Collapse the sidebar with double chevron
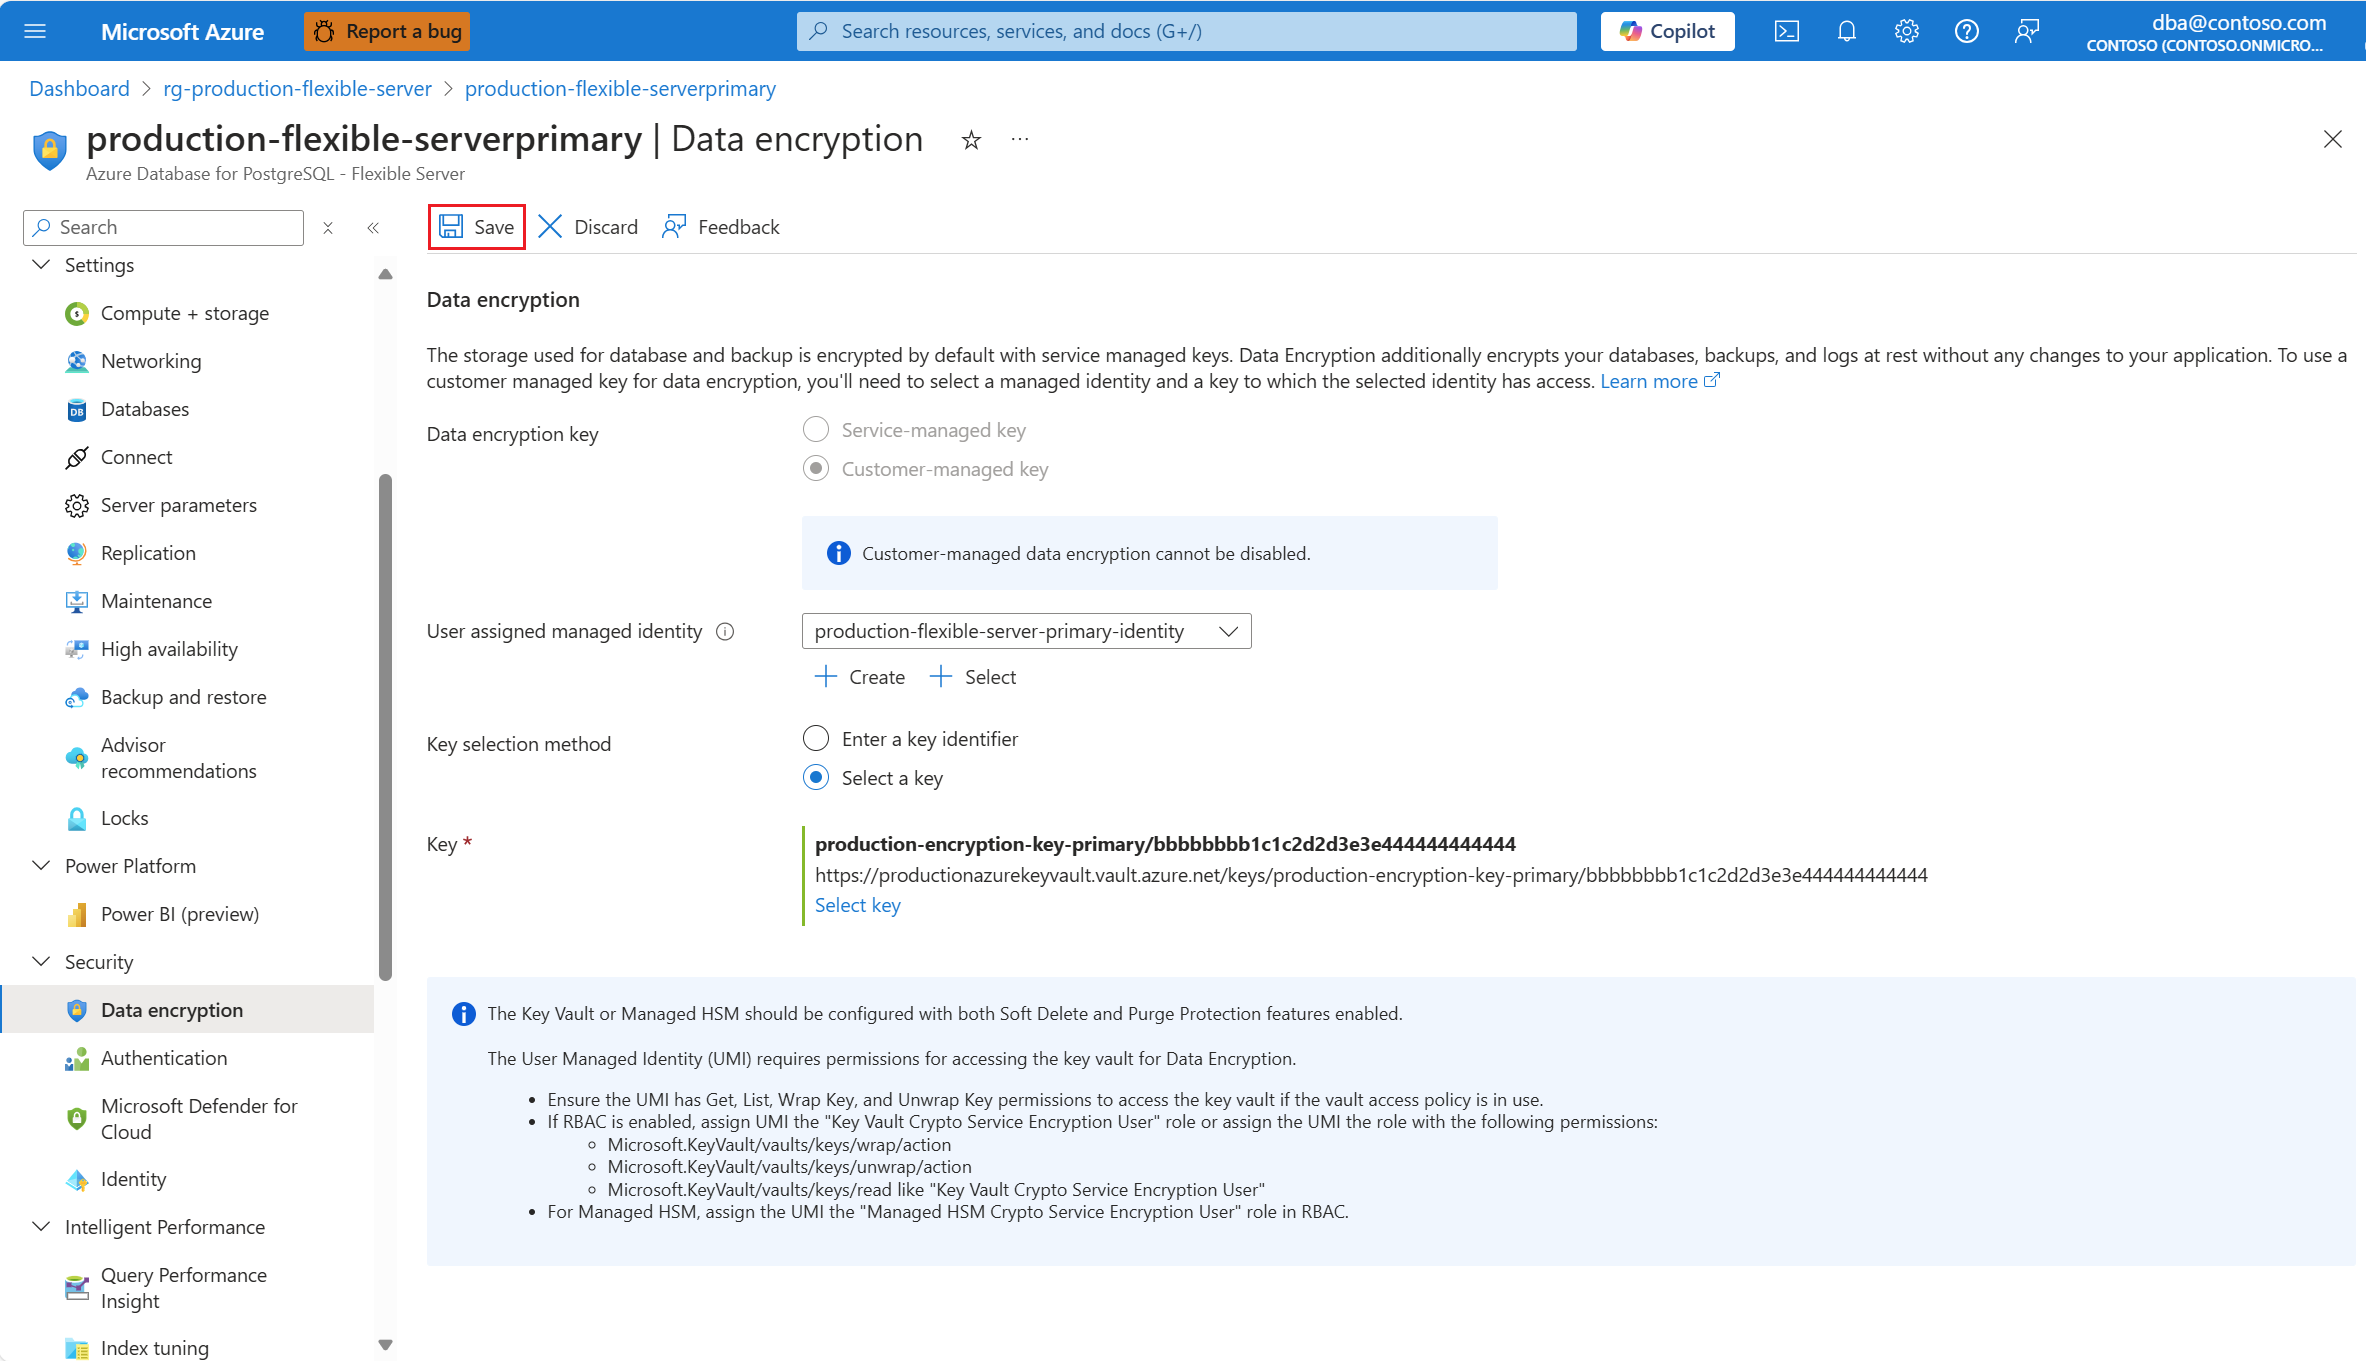 pos(373,228)
